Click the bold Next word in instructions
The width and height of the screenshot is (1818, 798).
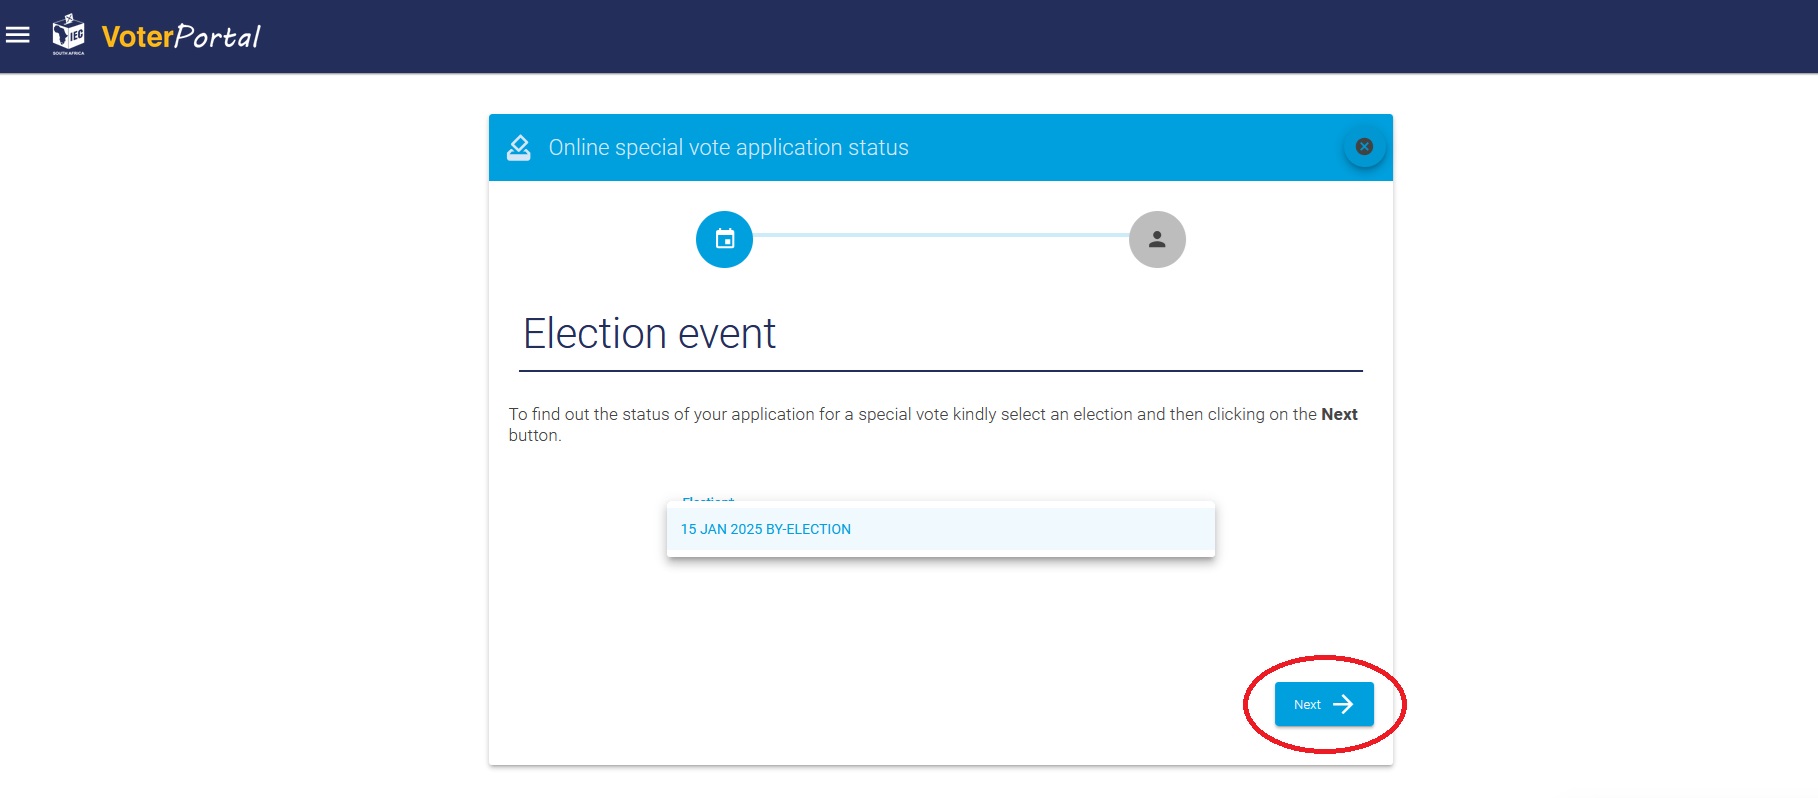[1339, 414]
